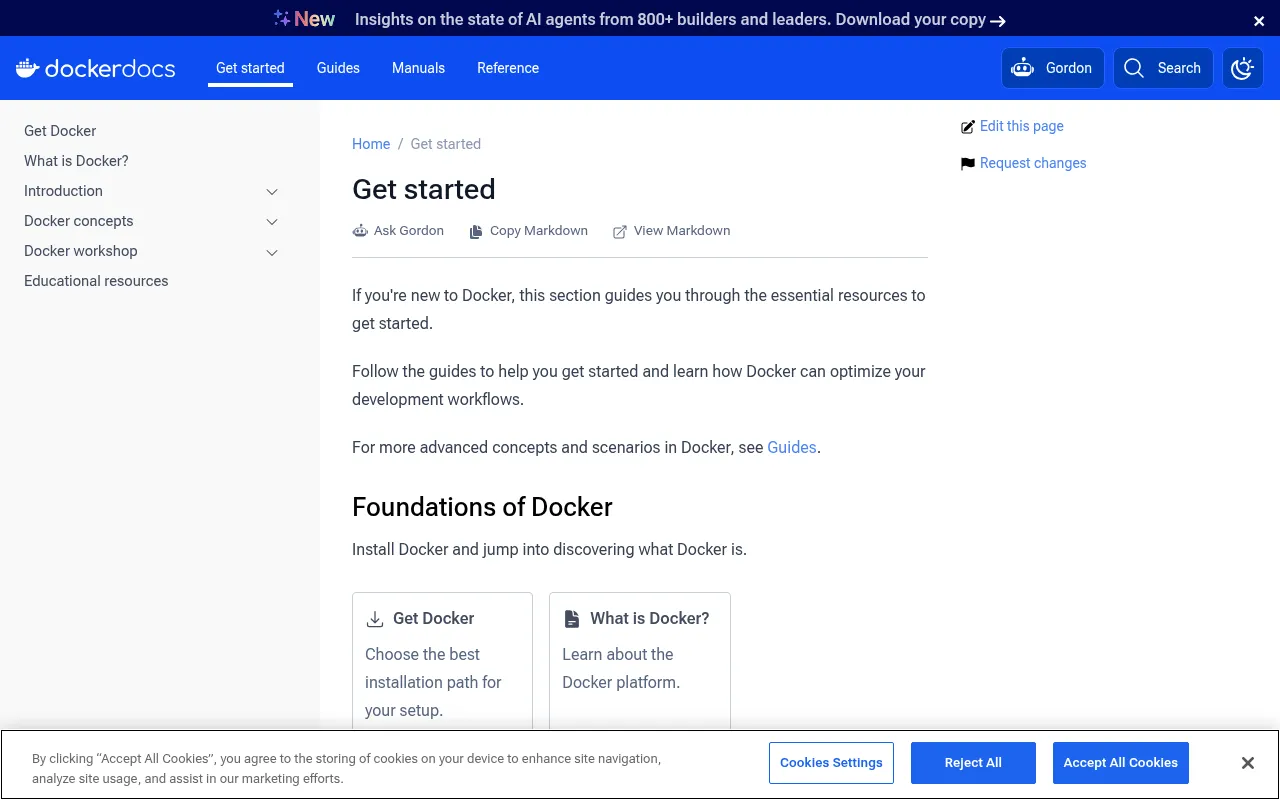Open Docker workshop sidebar item
The height and width of the screenshot is (800, 1280).
point(81,251)
